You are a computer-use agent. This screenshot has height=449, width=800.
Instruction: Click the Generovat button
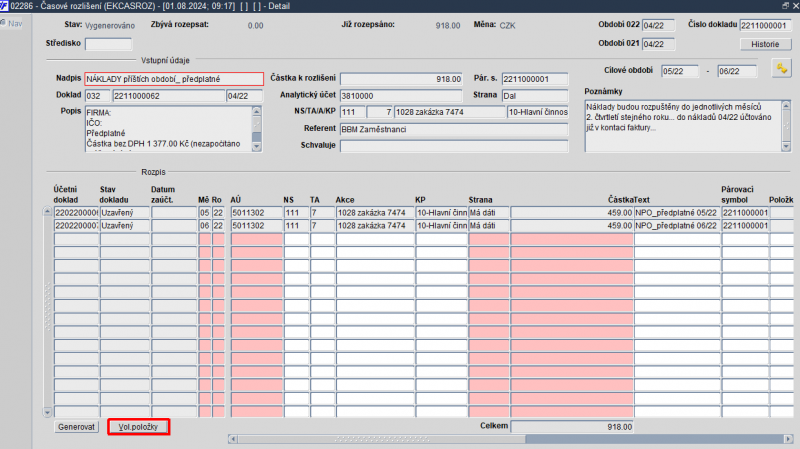(x=77, y=427)
